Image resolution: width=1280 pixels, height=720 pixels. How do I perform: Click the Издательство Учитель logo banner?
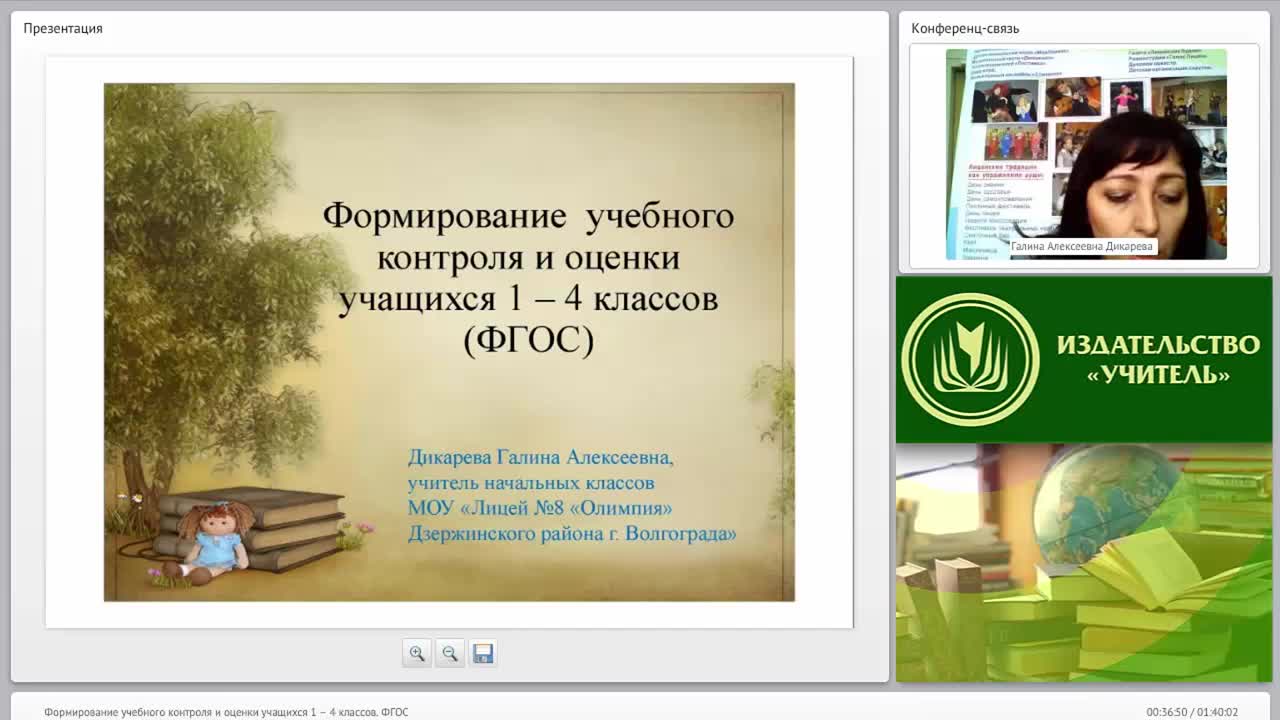coord(1084,359)
